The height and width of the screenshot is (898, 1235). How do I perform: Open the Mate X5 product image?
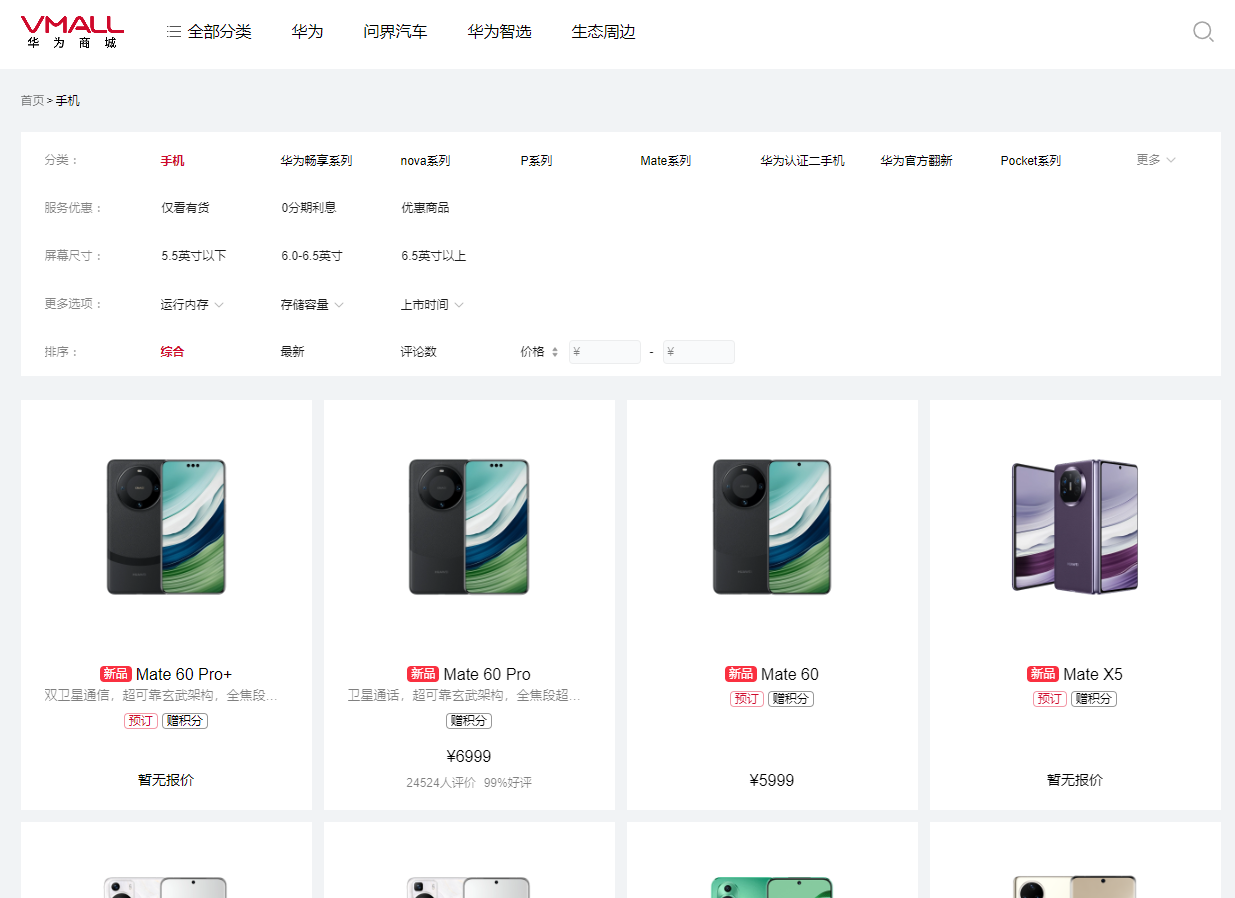click(x=1075, y=527)
